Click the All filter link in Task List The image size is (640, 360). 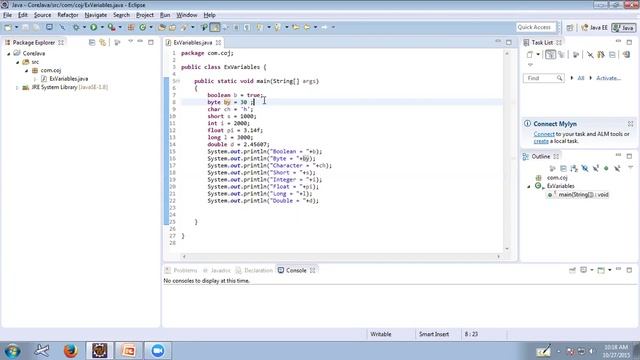point(580,78)
